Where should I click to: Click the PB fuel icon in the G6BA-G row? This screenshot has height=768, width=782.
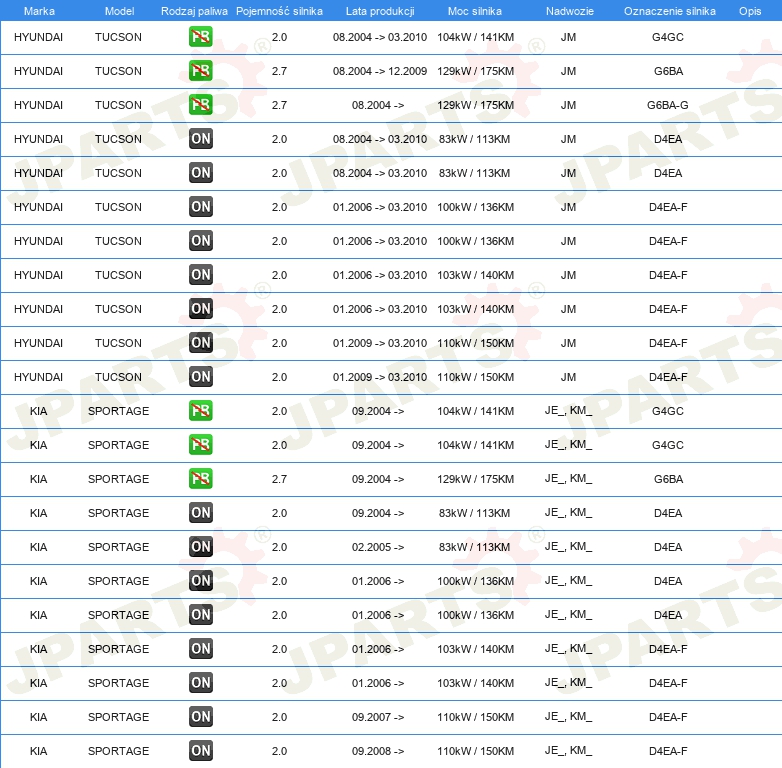[200, 104]
